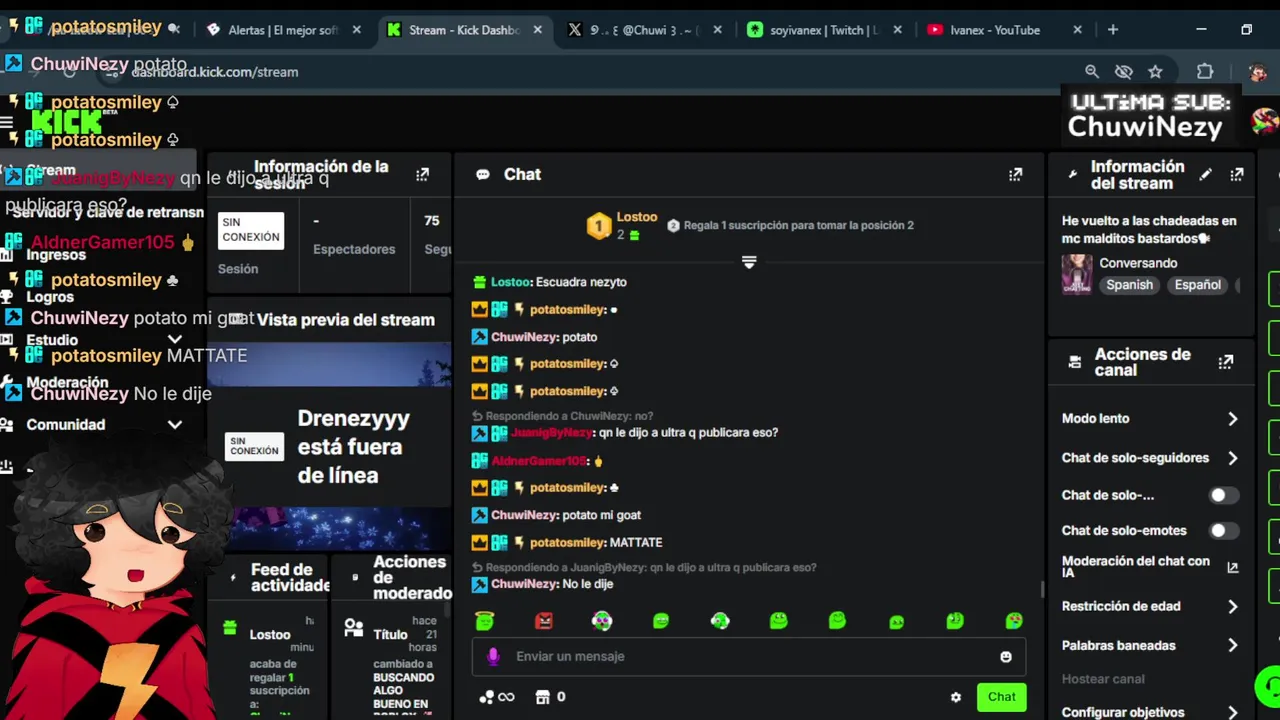Click Regala 1 suscripción link
Screen dimensions: 1280x720
tap(798, 226)
